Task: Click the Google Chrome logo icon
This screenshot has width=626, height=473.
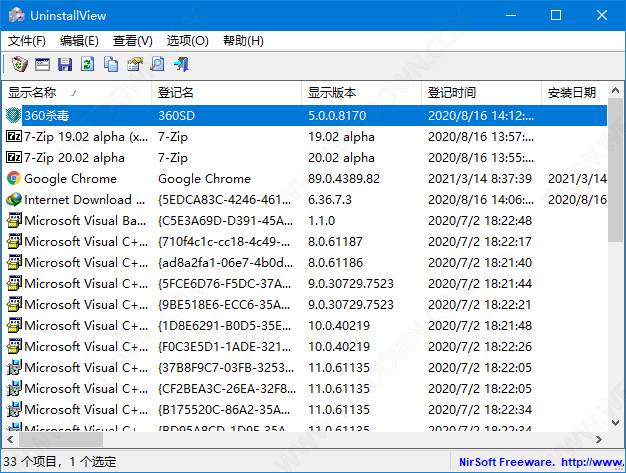Action: tap(14, 178)
